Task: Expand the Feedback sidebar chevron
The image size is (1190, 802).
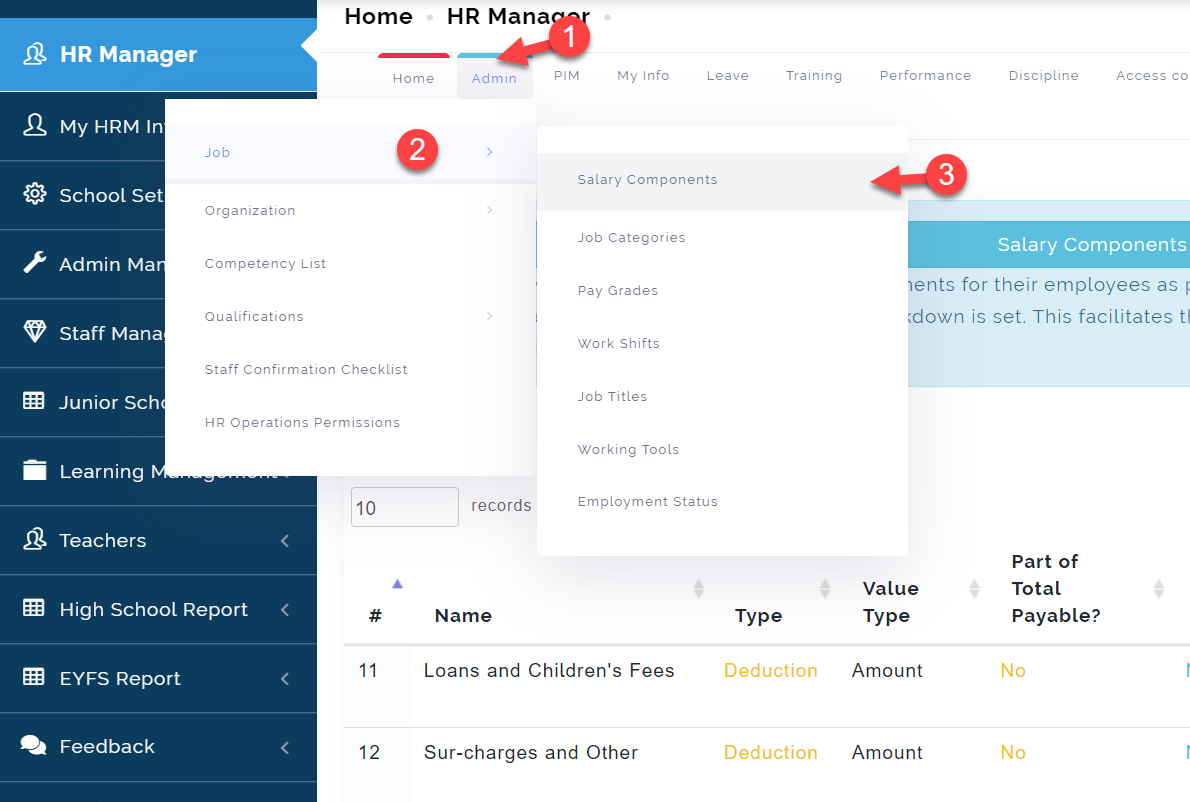Action: (285, 747)
